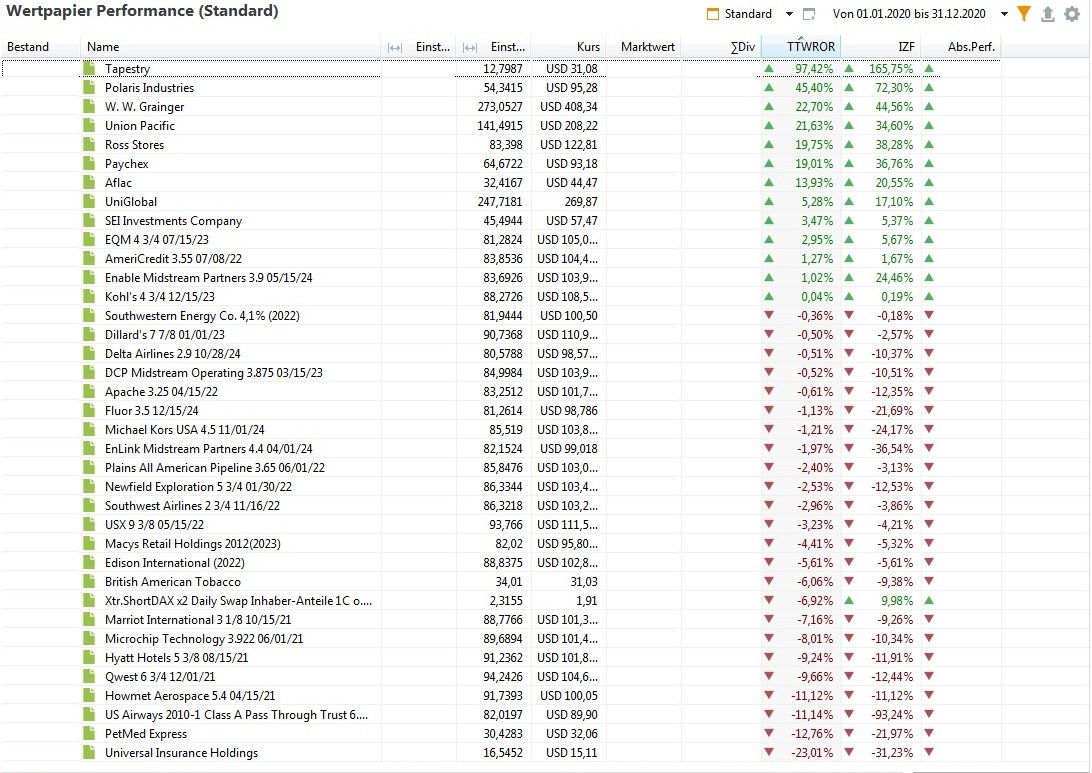Expand the Standard view dropdown arrow

click(x=789, y=14)
